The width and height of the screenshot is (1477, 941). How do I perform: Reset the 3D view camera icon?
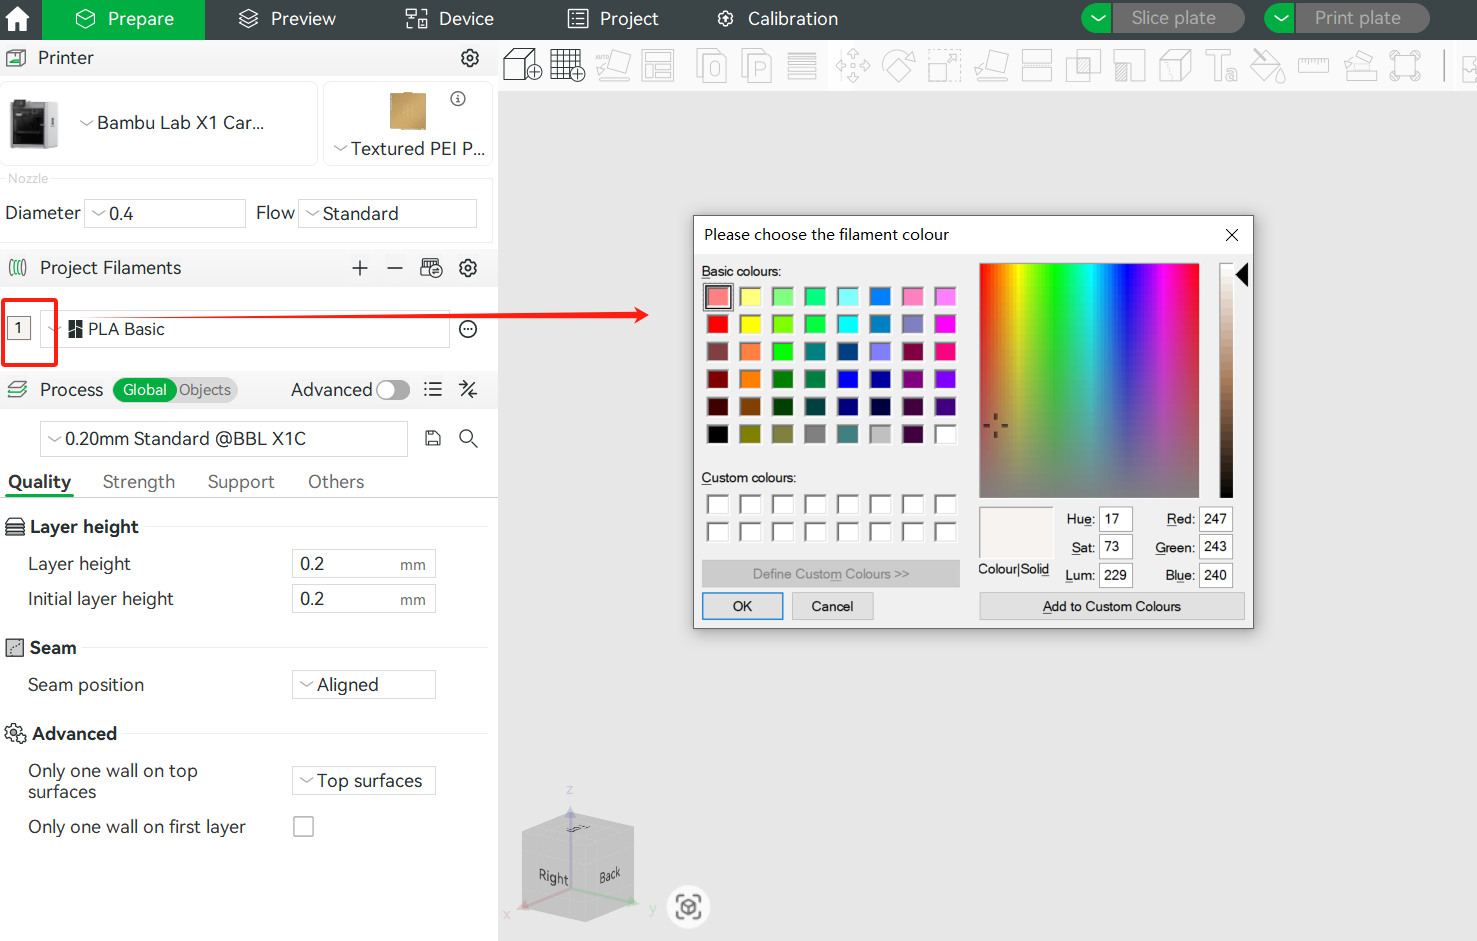(688, 907)
